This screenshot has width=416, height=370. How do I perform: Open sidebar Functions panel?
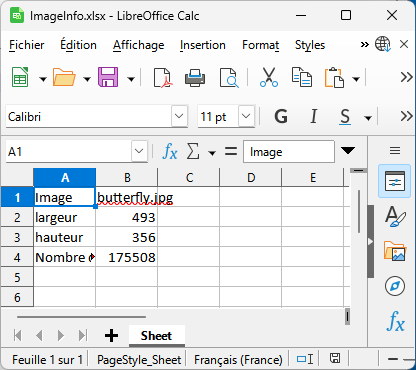(396, 321)
